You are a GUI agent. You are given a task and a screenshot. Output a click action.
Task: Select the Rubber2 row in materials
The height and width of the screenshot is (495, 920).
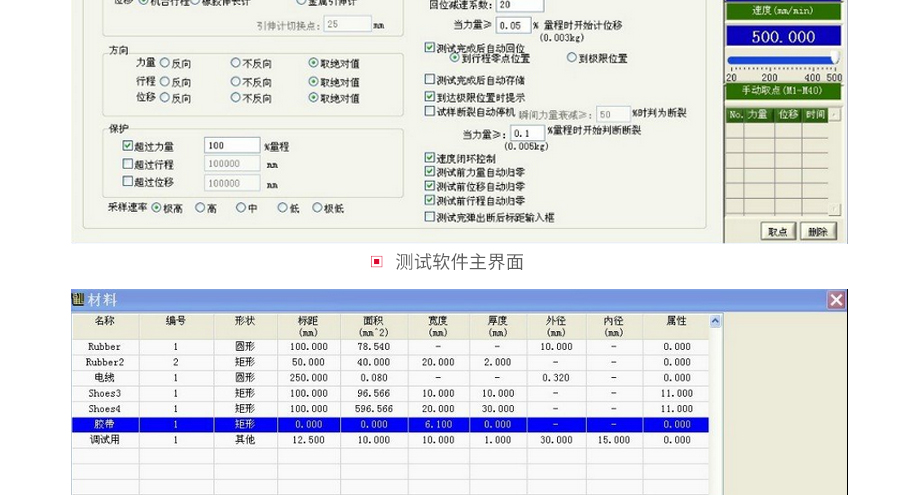coord(105,362)
